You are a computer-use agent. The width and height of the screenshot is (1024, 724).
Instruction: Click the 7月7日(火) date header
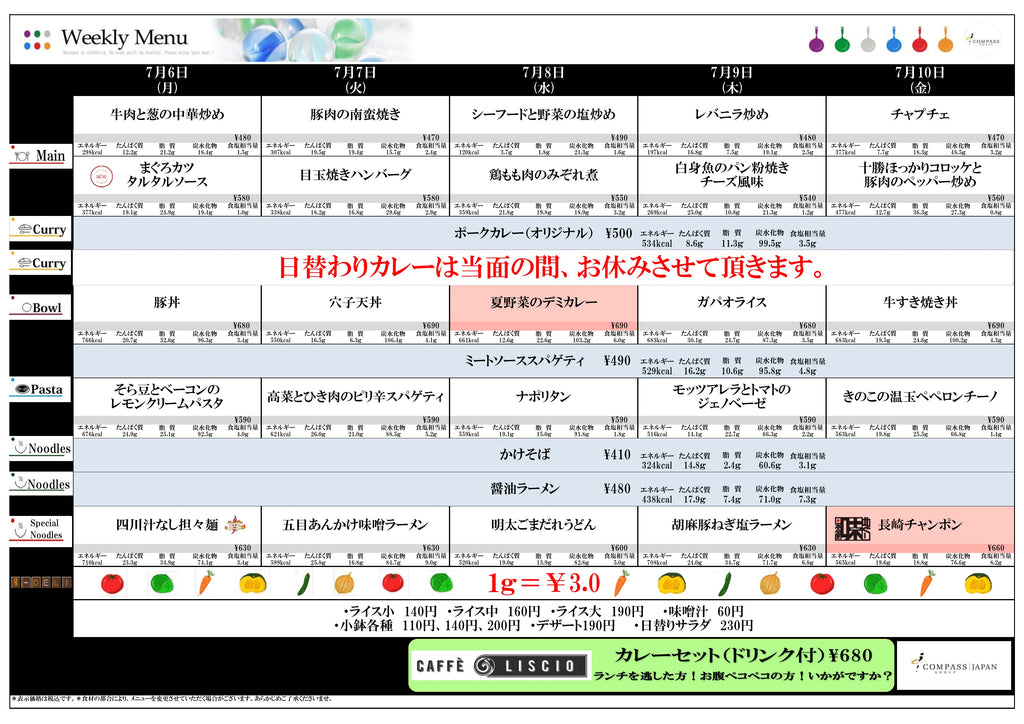355,80
